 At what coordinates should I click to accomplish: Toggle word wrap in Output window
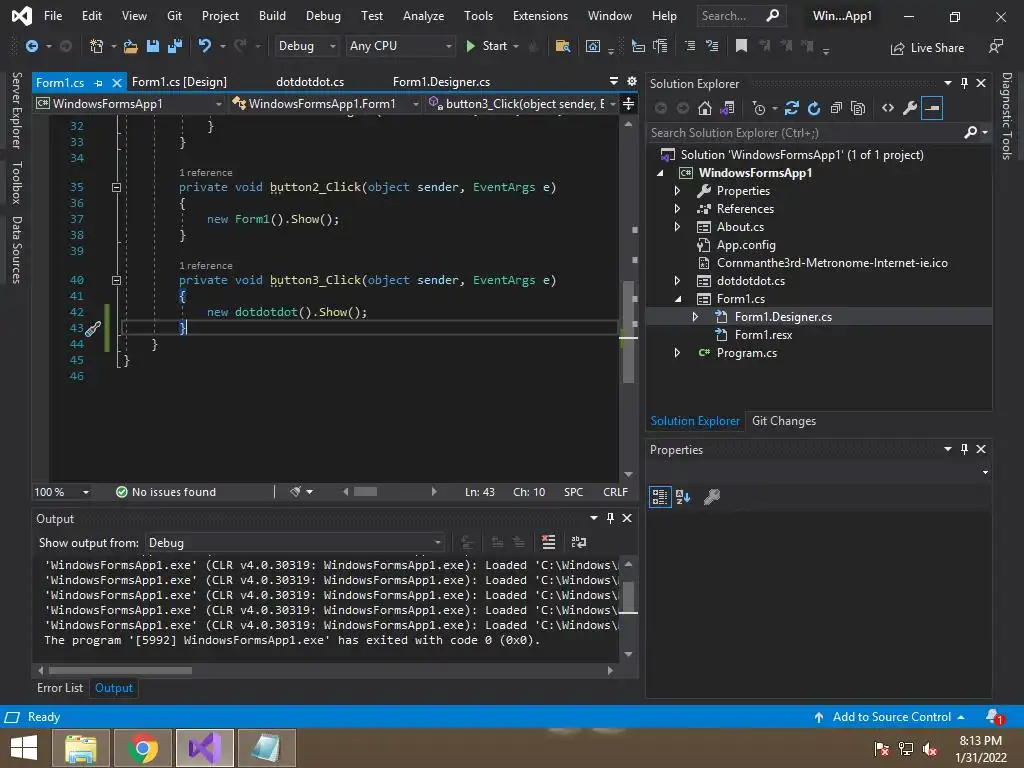tap(578, 542)
